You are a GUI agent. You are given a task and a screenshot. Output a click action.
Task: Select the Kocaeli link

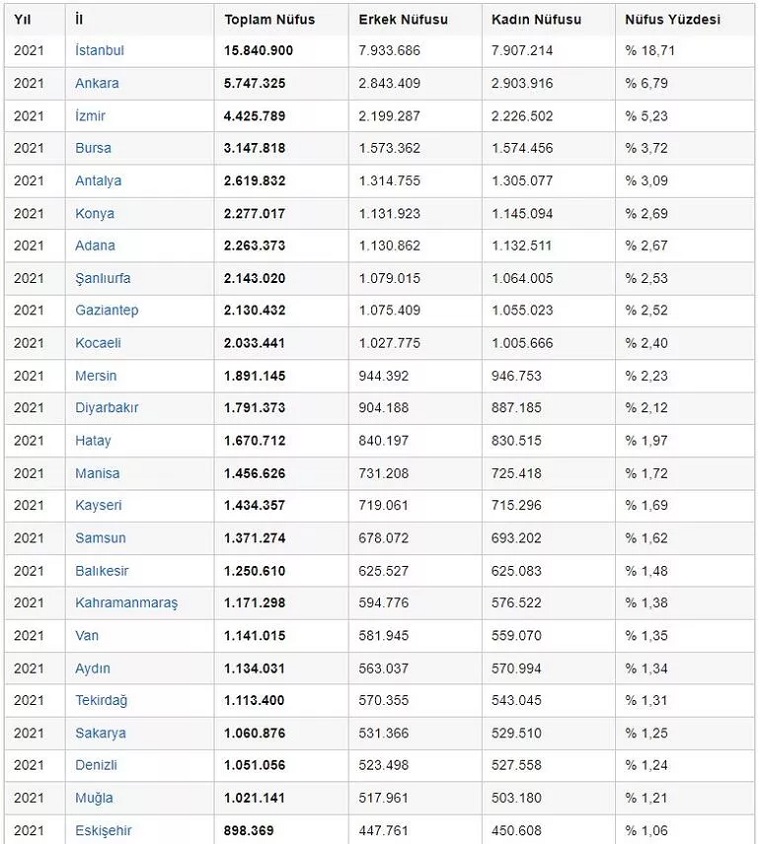point(98,343)
